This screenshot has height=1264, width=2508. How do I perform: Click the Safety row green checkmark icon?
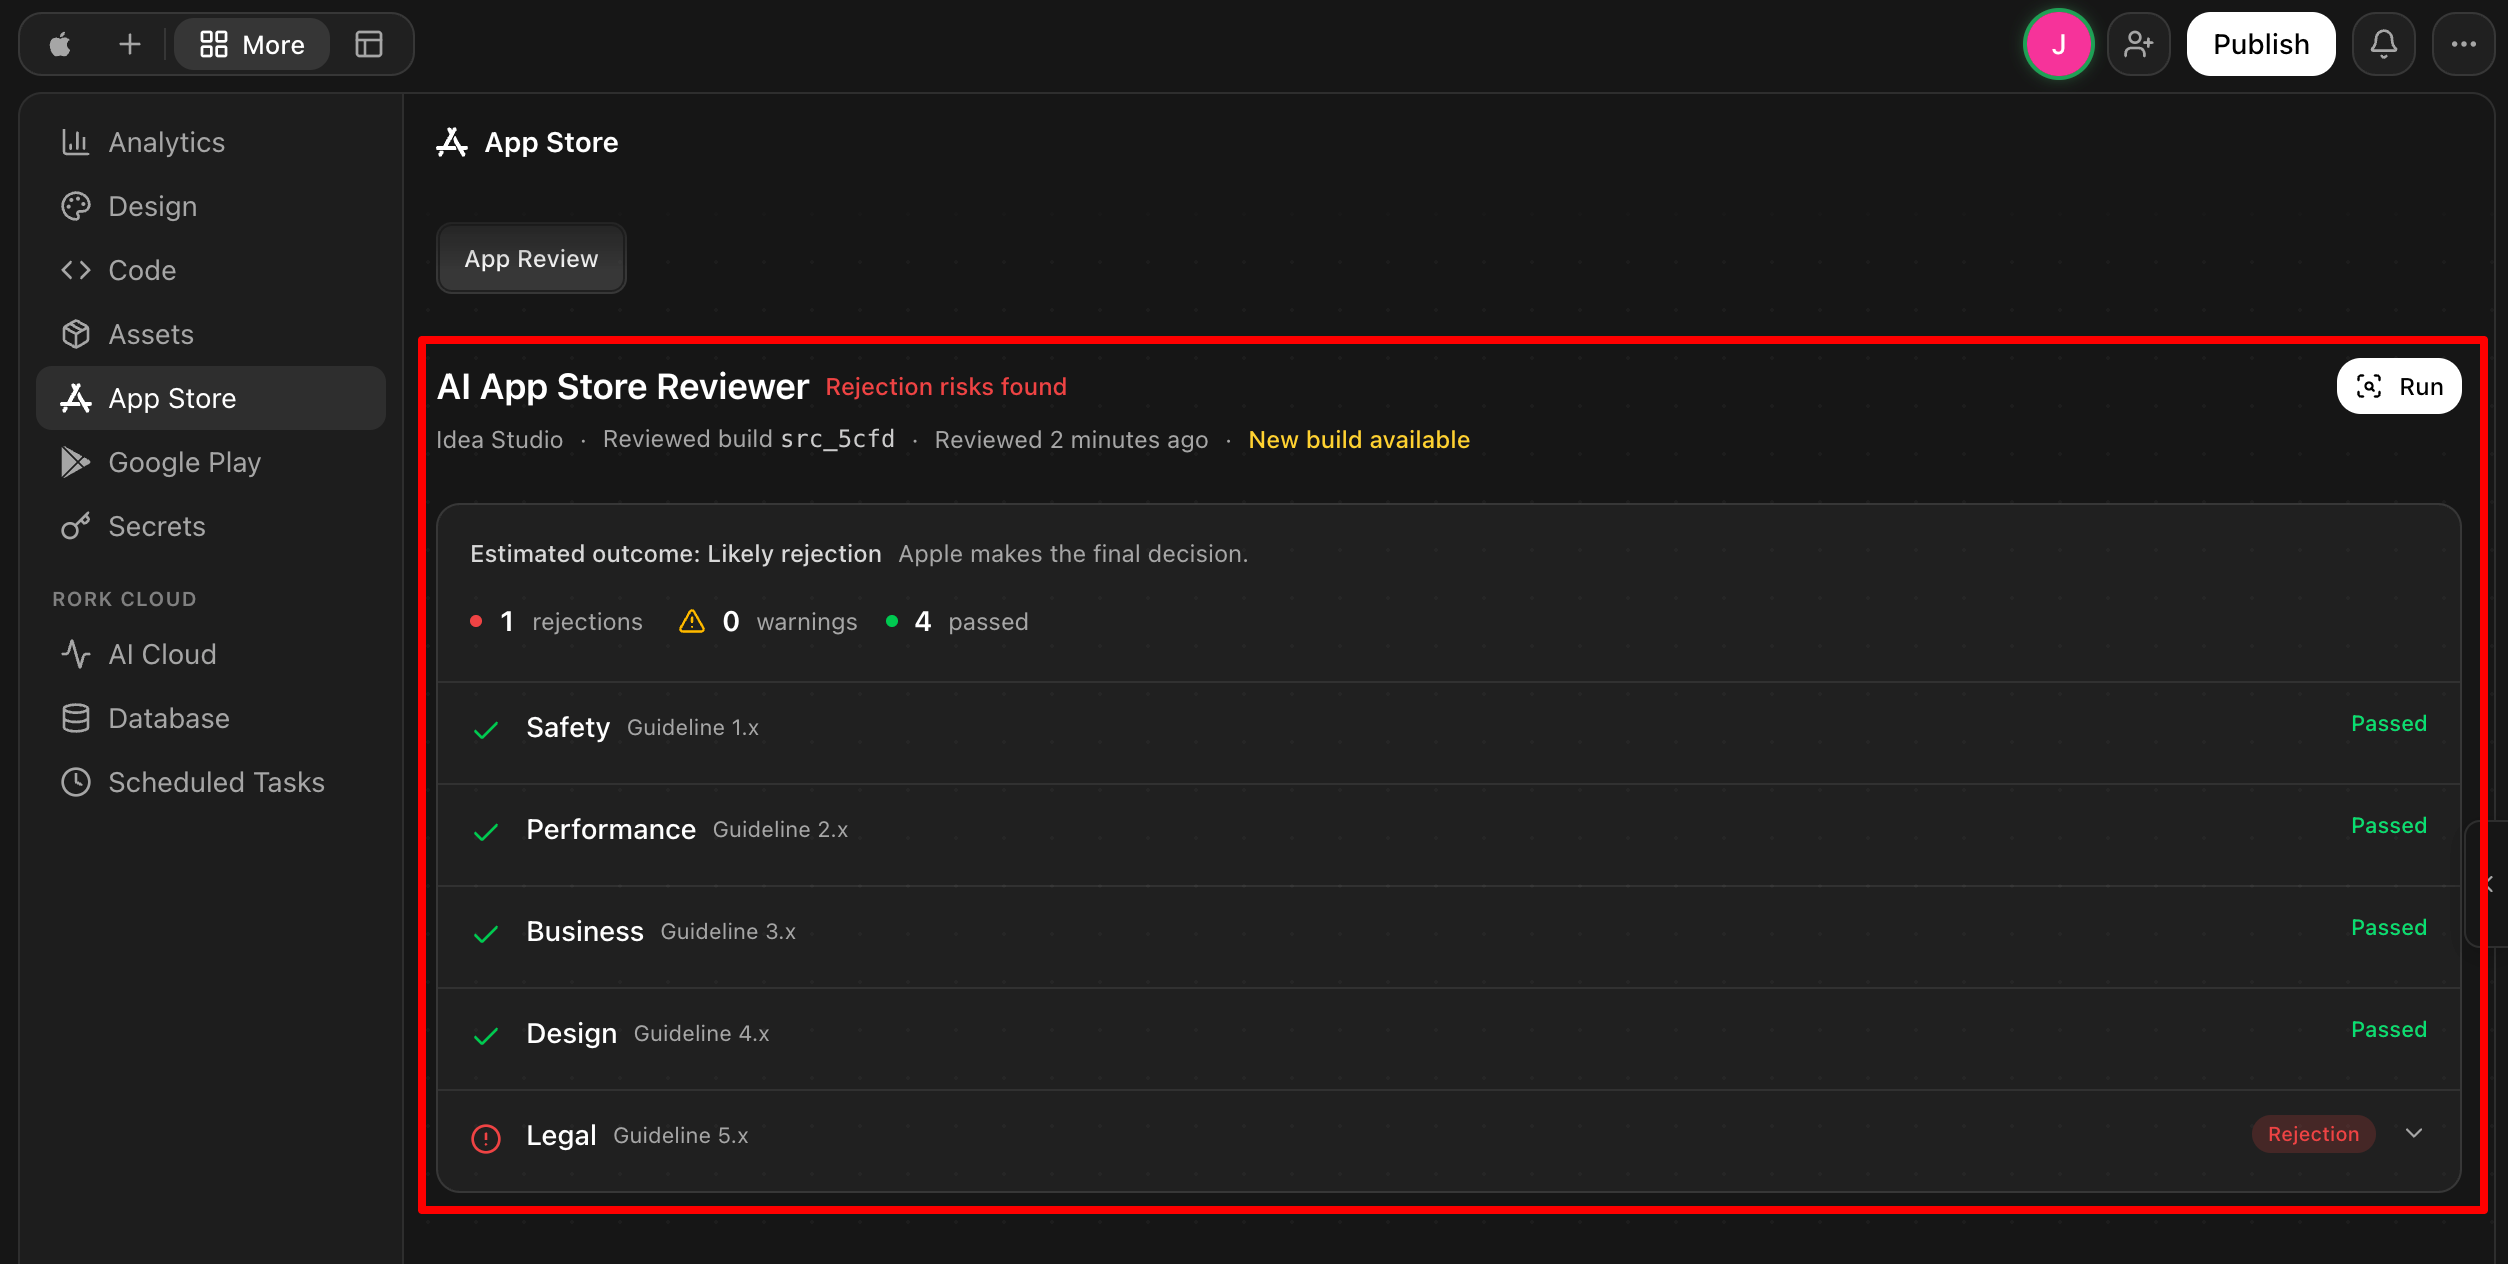click(x=486, y=730)
